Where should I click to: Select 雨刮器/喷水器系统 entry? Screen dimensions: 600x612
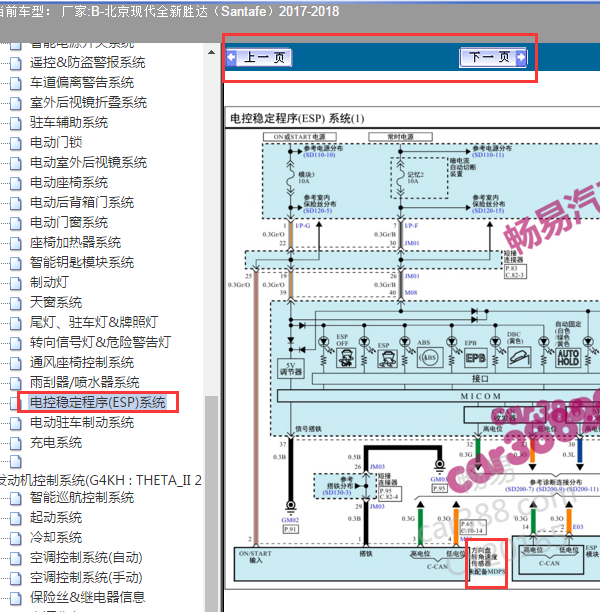point(85,382)
